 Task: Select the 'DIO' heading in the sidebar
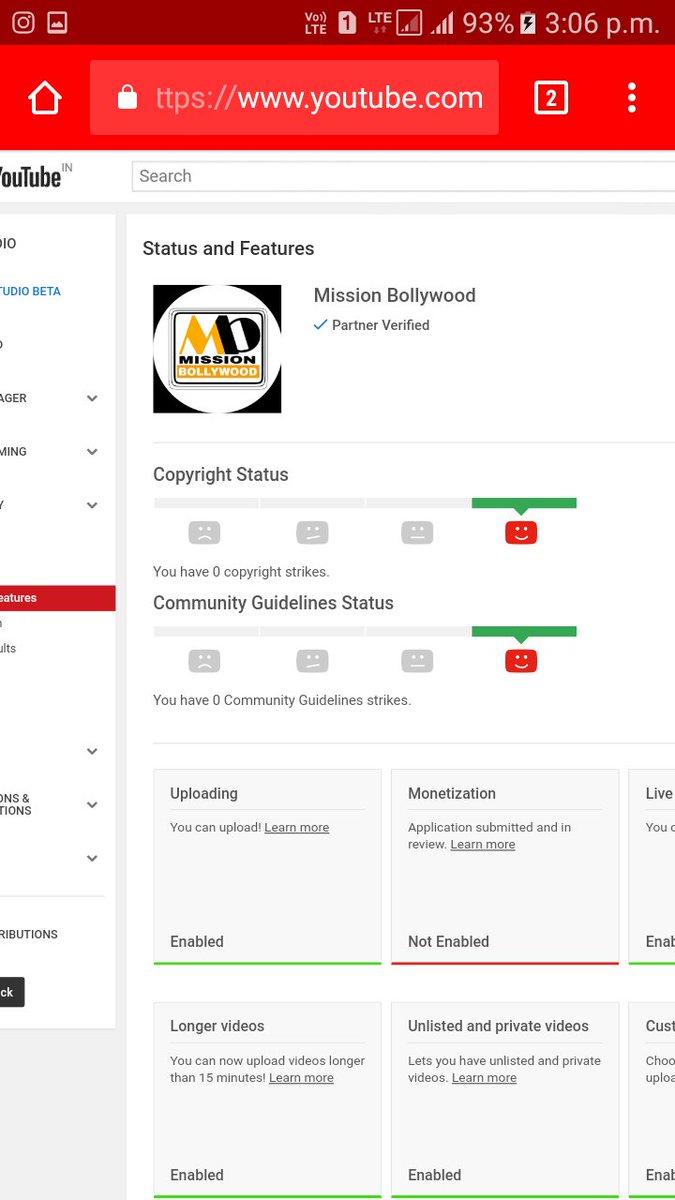point(8,243)
